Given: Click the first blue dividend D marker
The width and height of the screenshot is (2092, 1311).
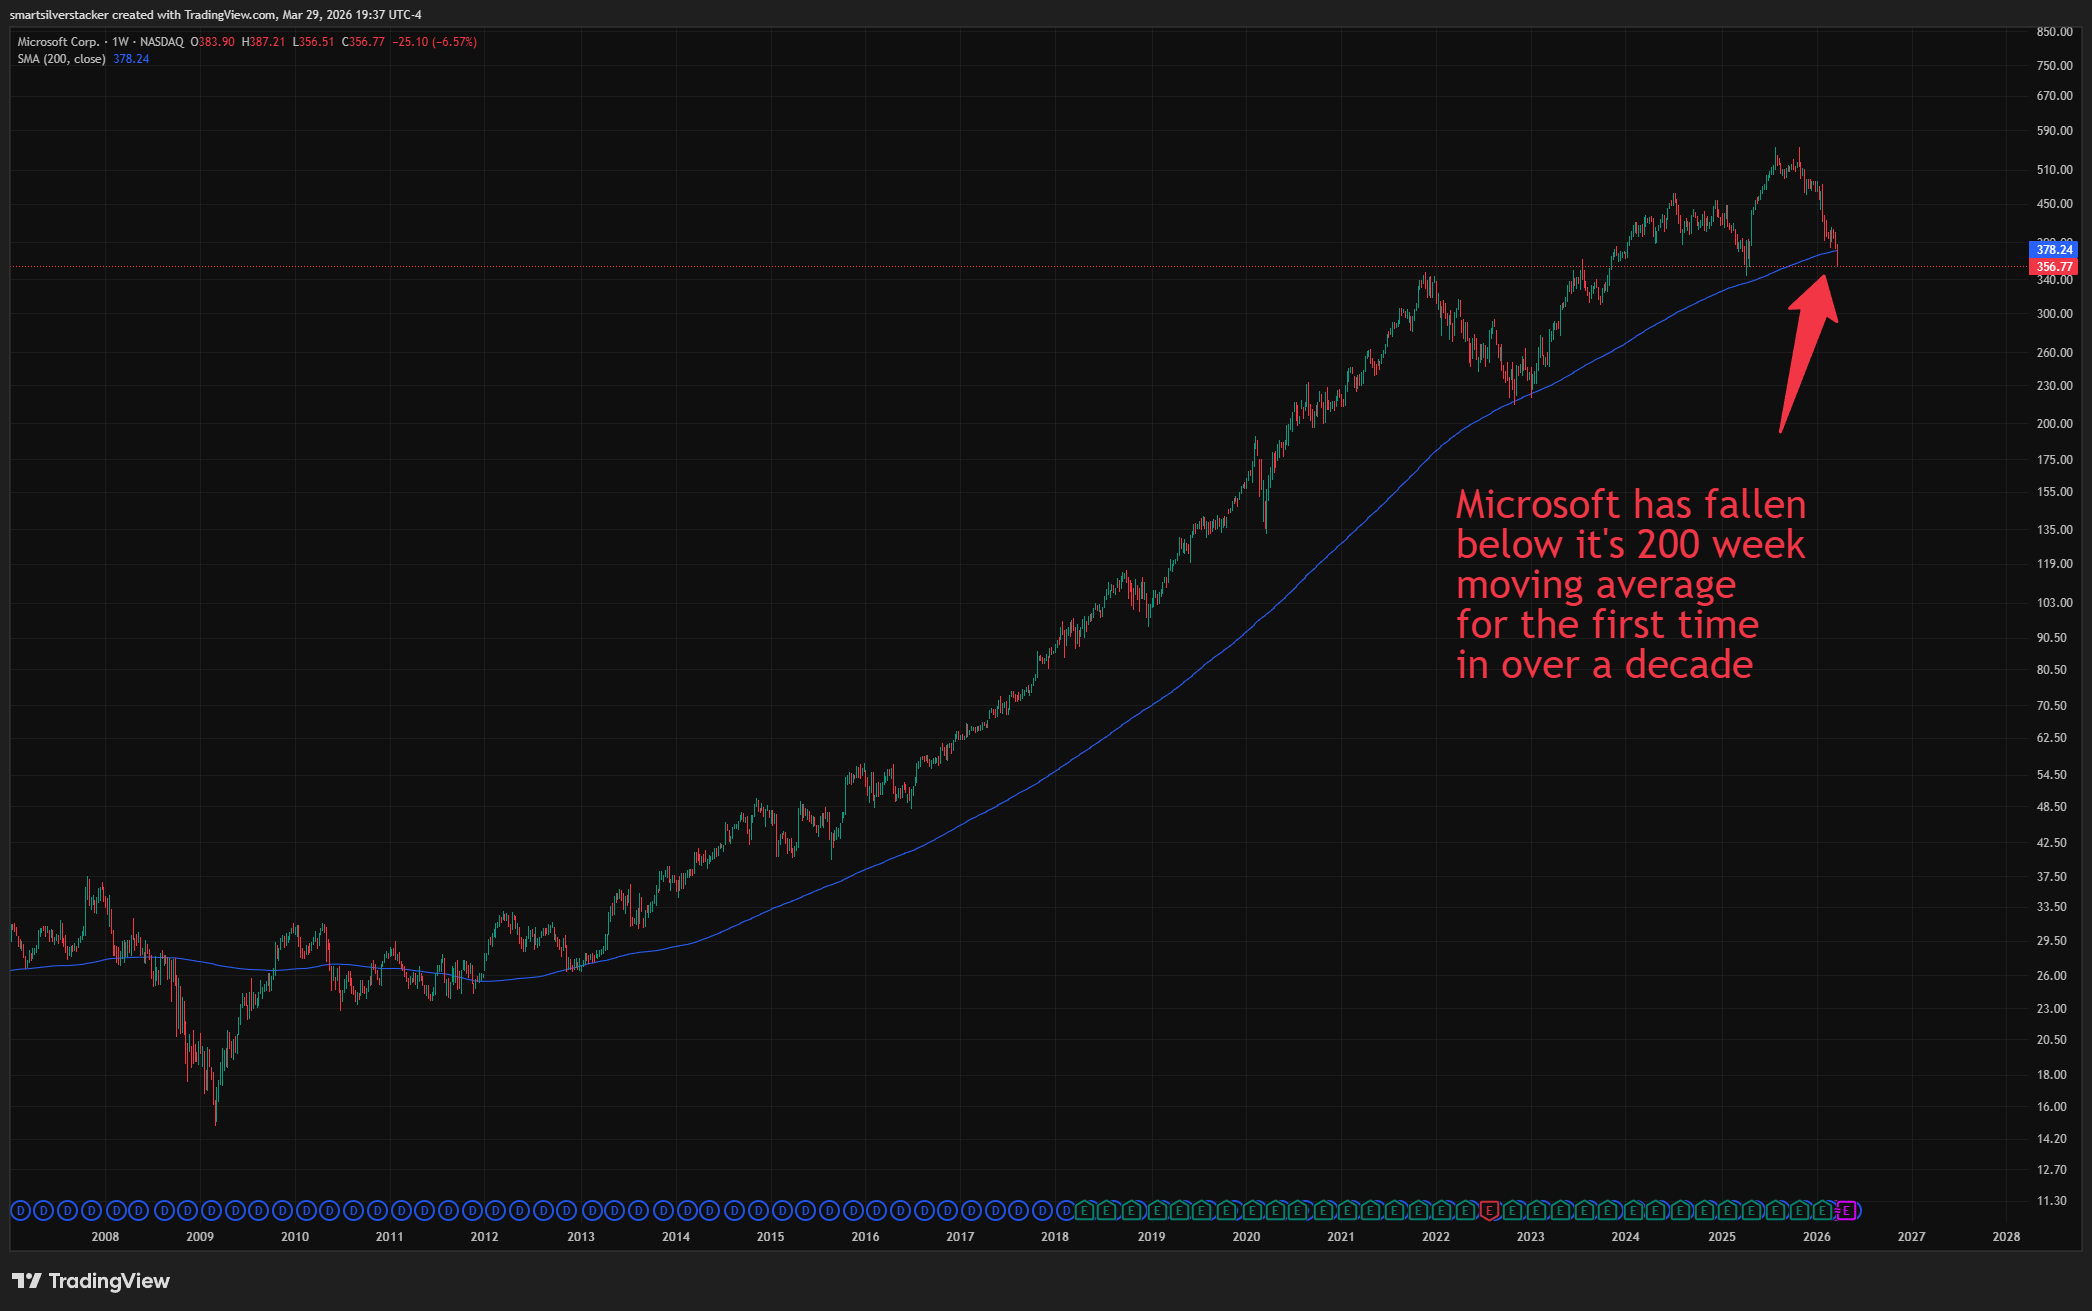Looking at the screenshot, I should [x=20, y=1211].
